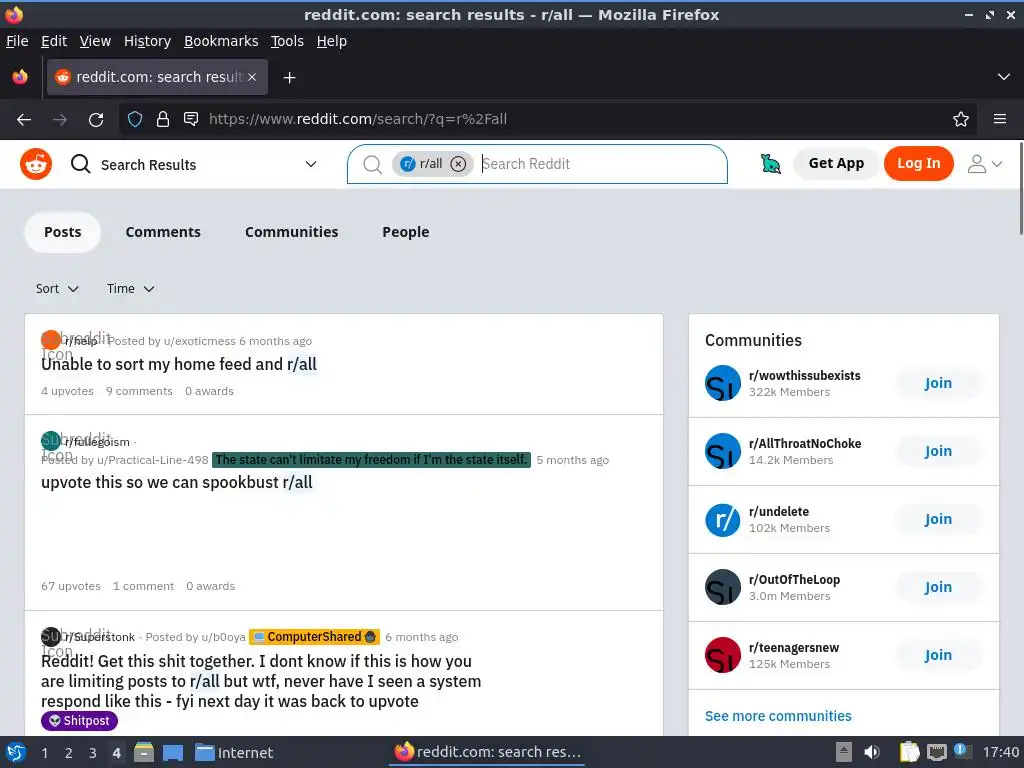Click the Get App button
This screenshot has height=768, width=1024.
click(836, 163)
